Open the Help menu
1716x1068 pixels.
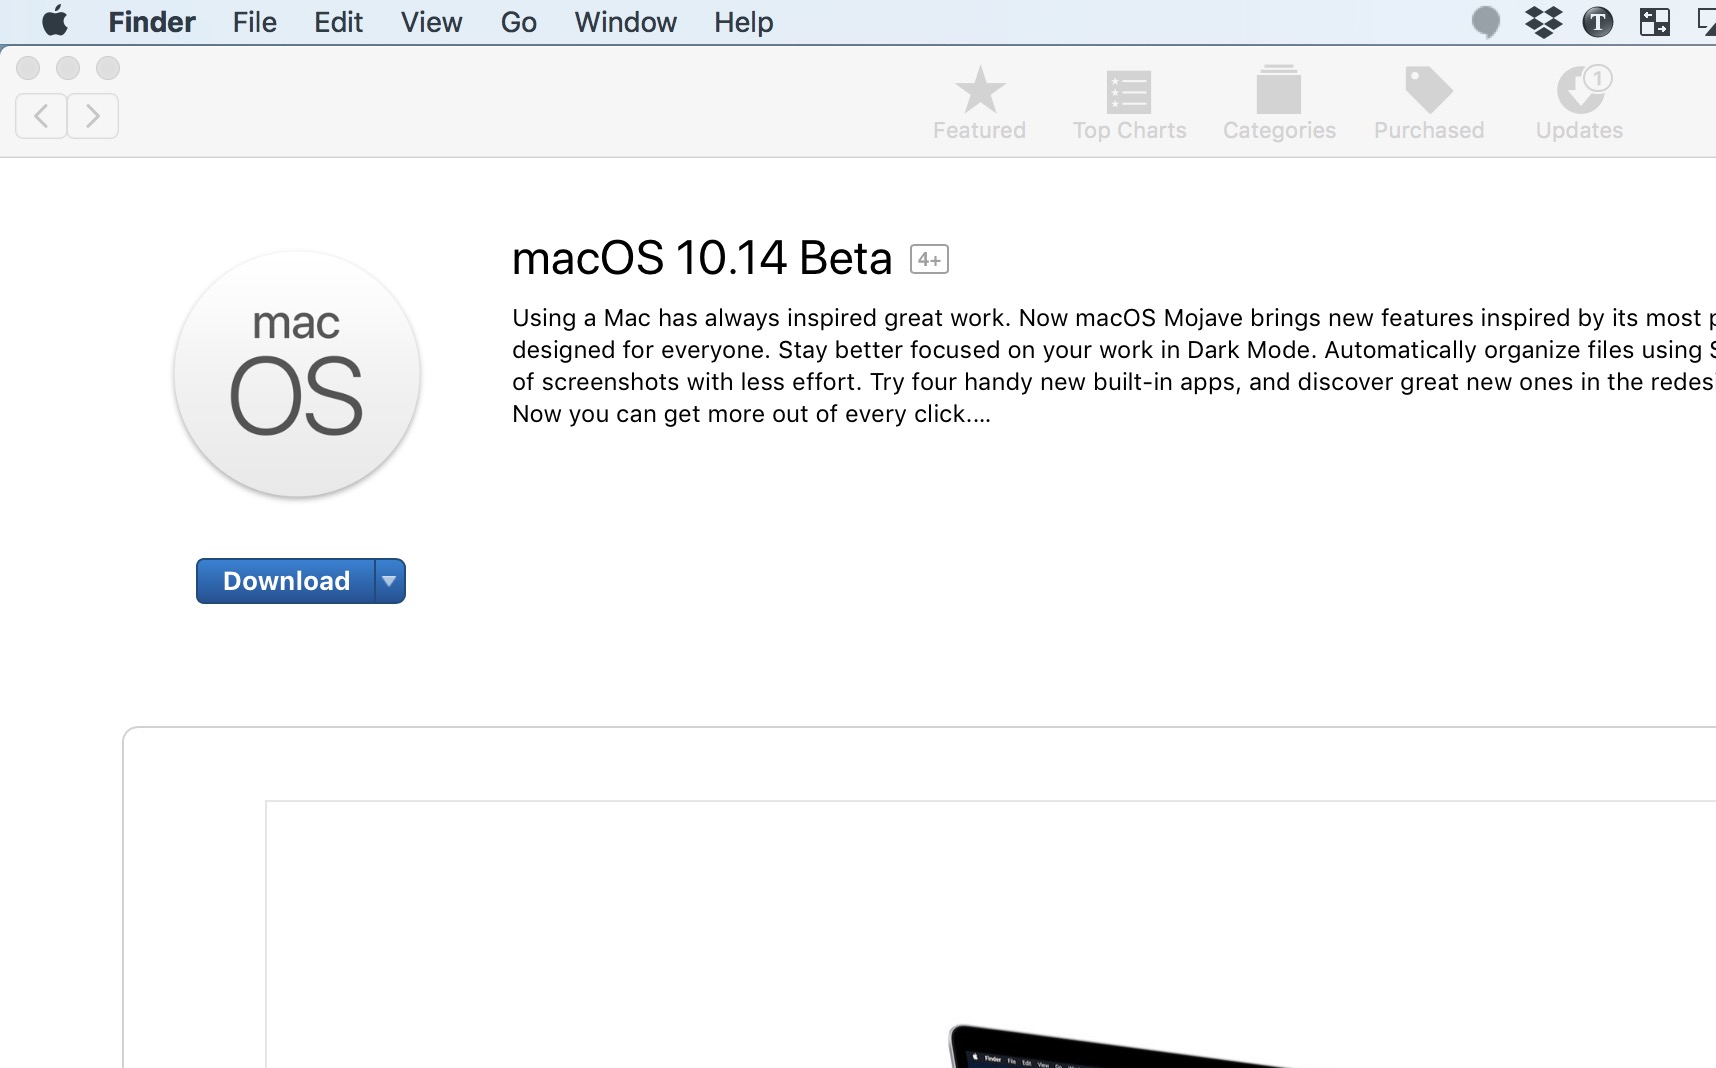click(x=743, y=22)
